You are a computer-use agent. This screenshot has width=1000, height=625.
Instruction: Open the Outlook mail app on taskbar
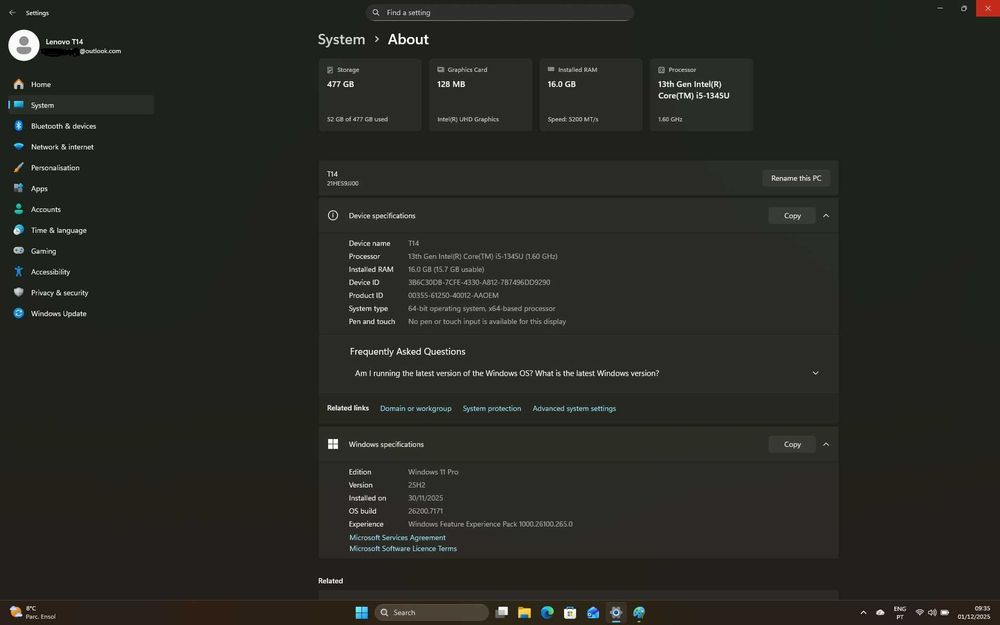pos(593,612)
